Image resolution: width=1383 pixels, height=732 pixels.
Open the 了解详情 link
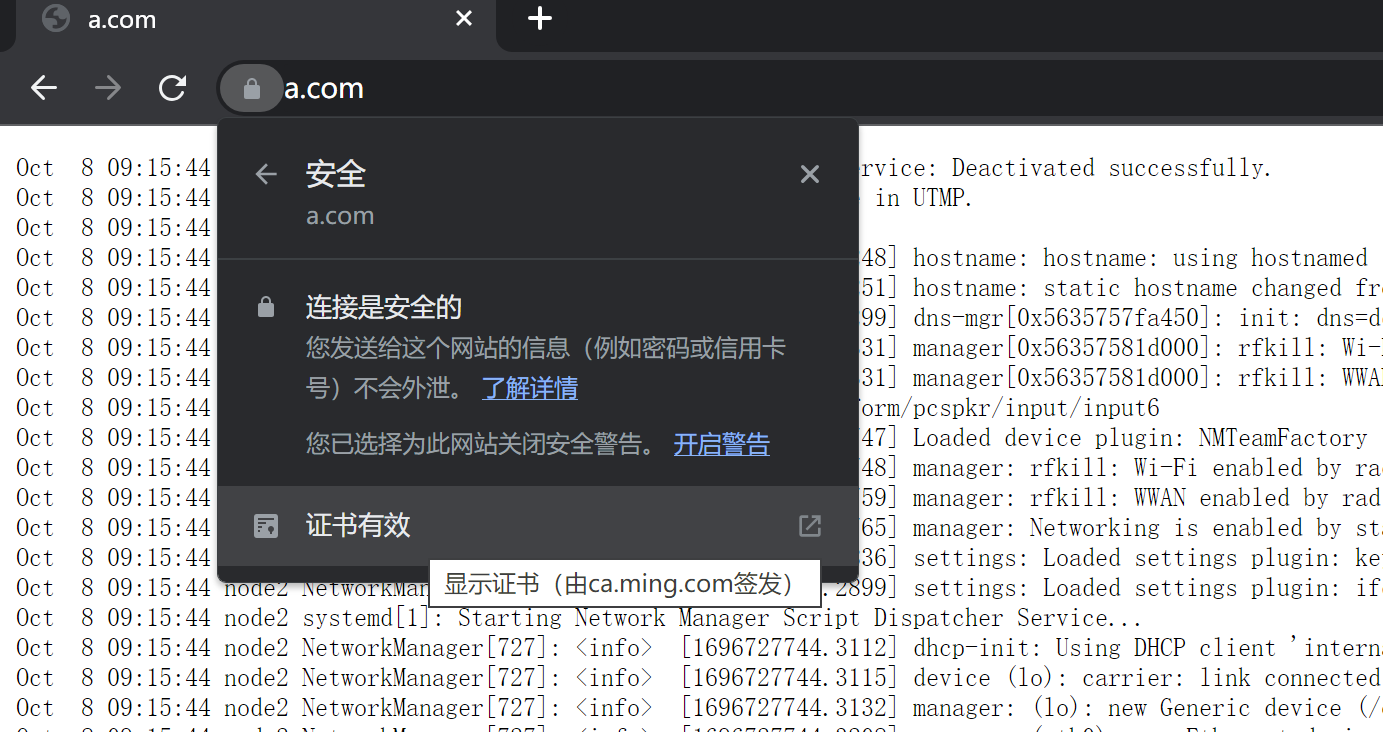(x=530, y=388)
